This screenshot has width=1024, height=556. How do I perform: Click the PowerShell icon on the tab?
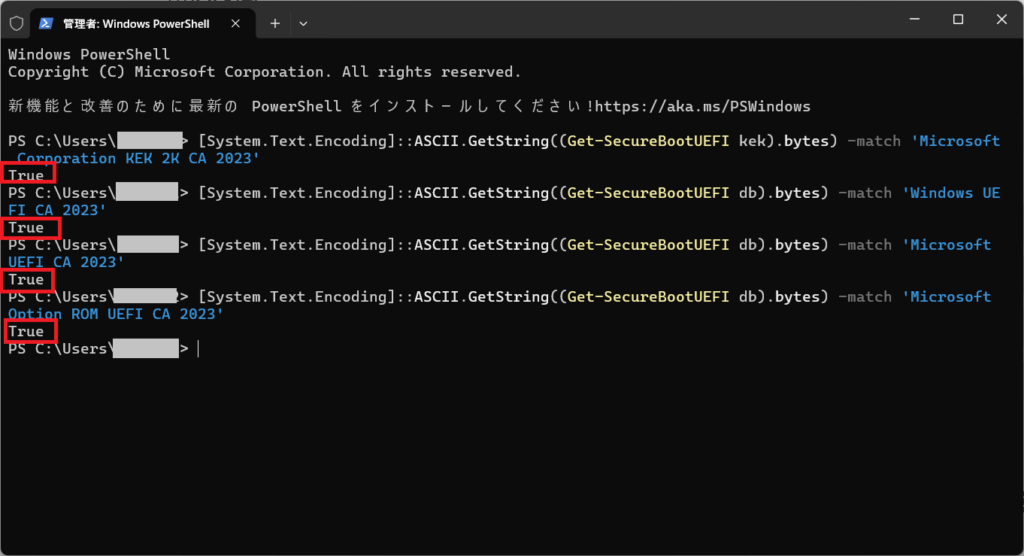click(46, 22)
